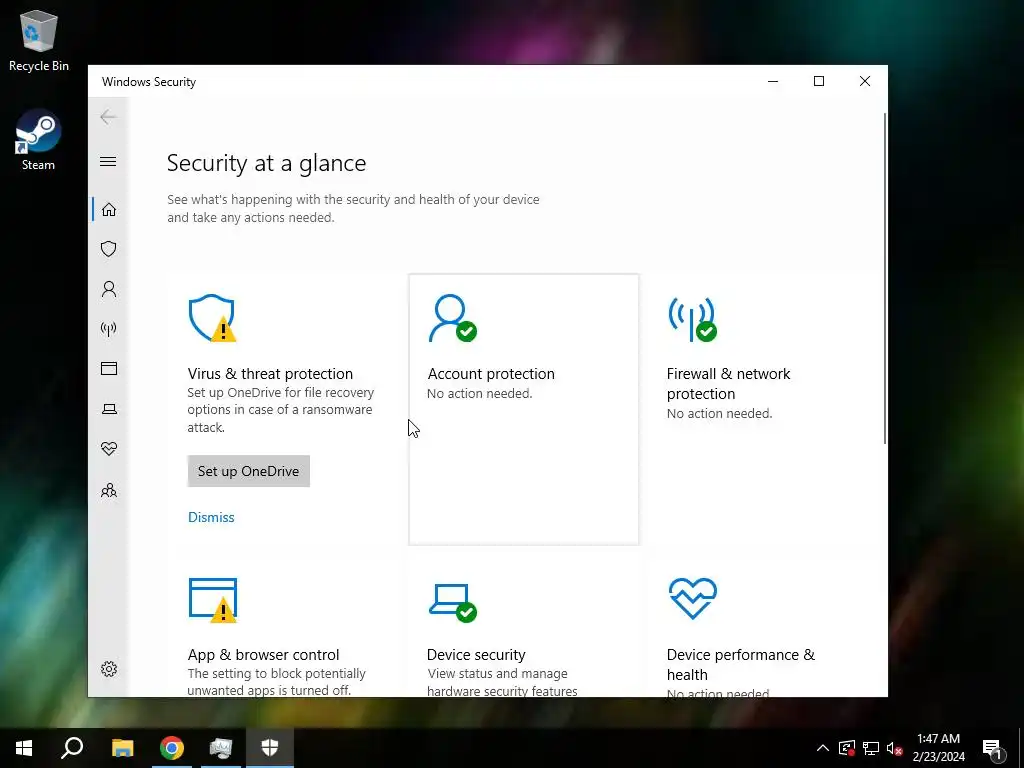1024x768 pixels.
Task: Show hidden system tray icons
Action: click(x=823, y=748)
